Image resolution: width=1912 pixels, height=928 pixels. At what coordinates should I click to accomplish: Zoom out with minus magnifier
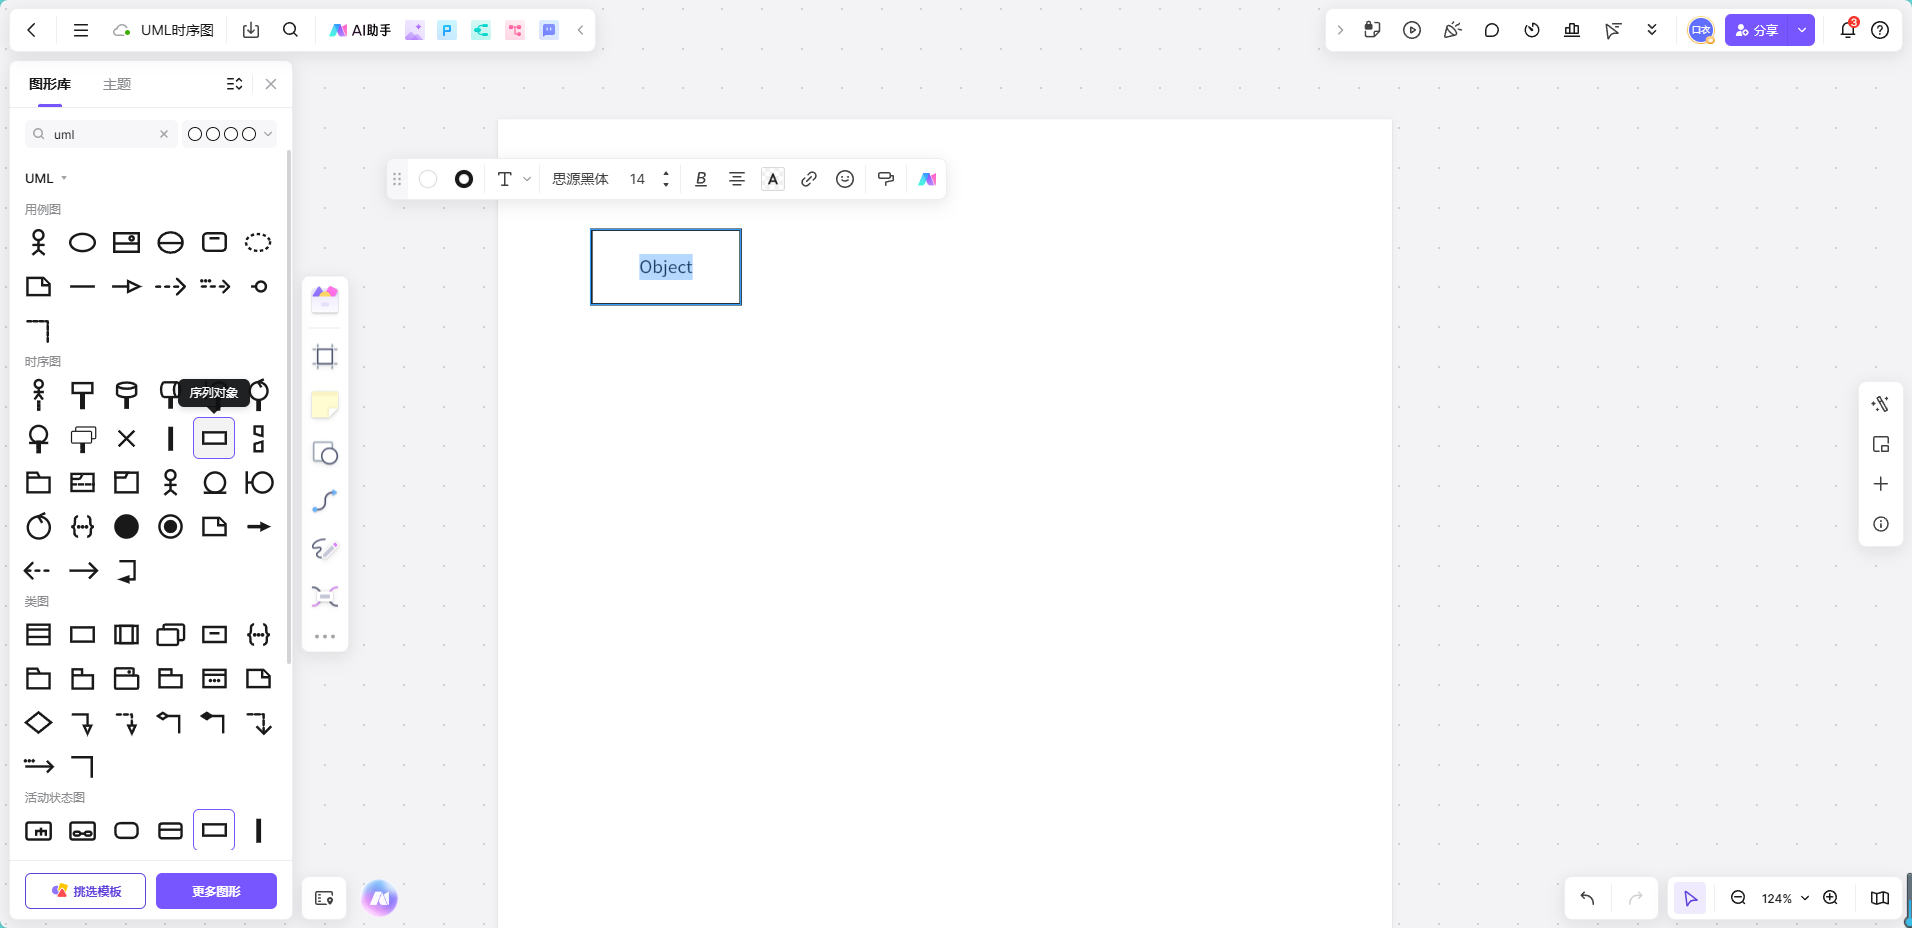tap(1738, 898)
